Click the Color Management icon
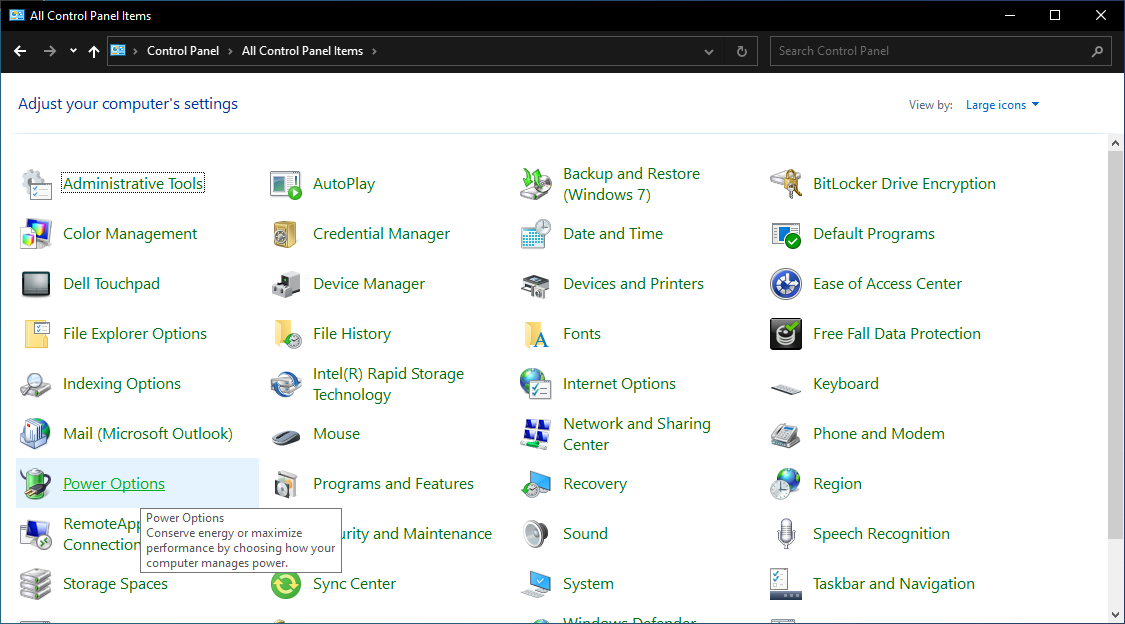The image size is (1125, 624). [36, 234]
